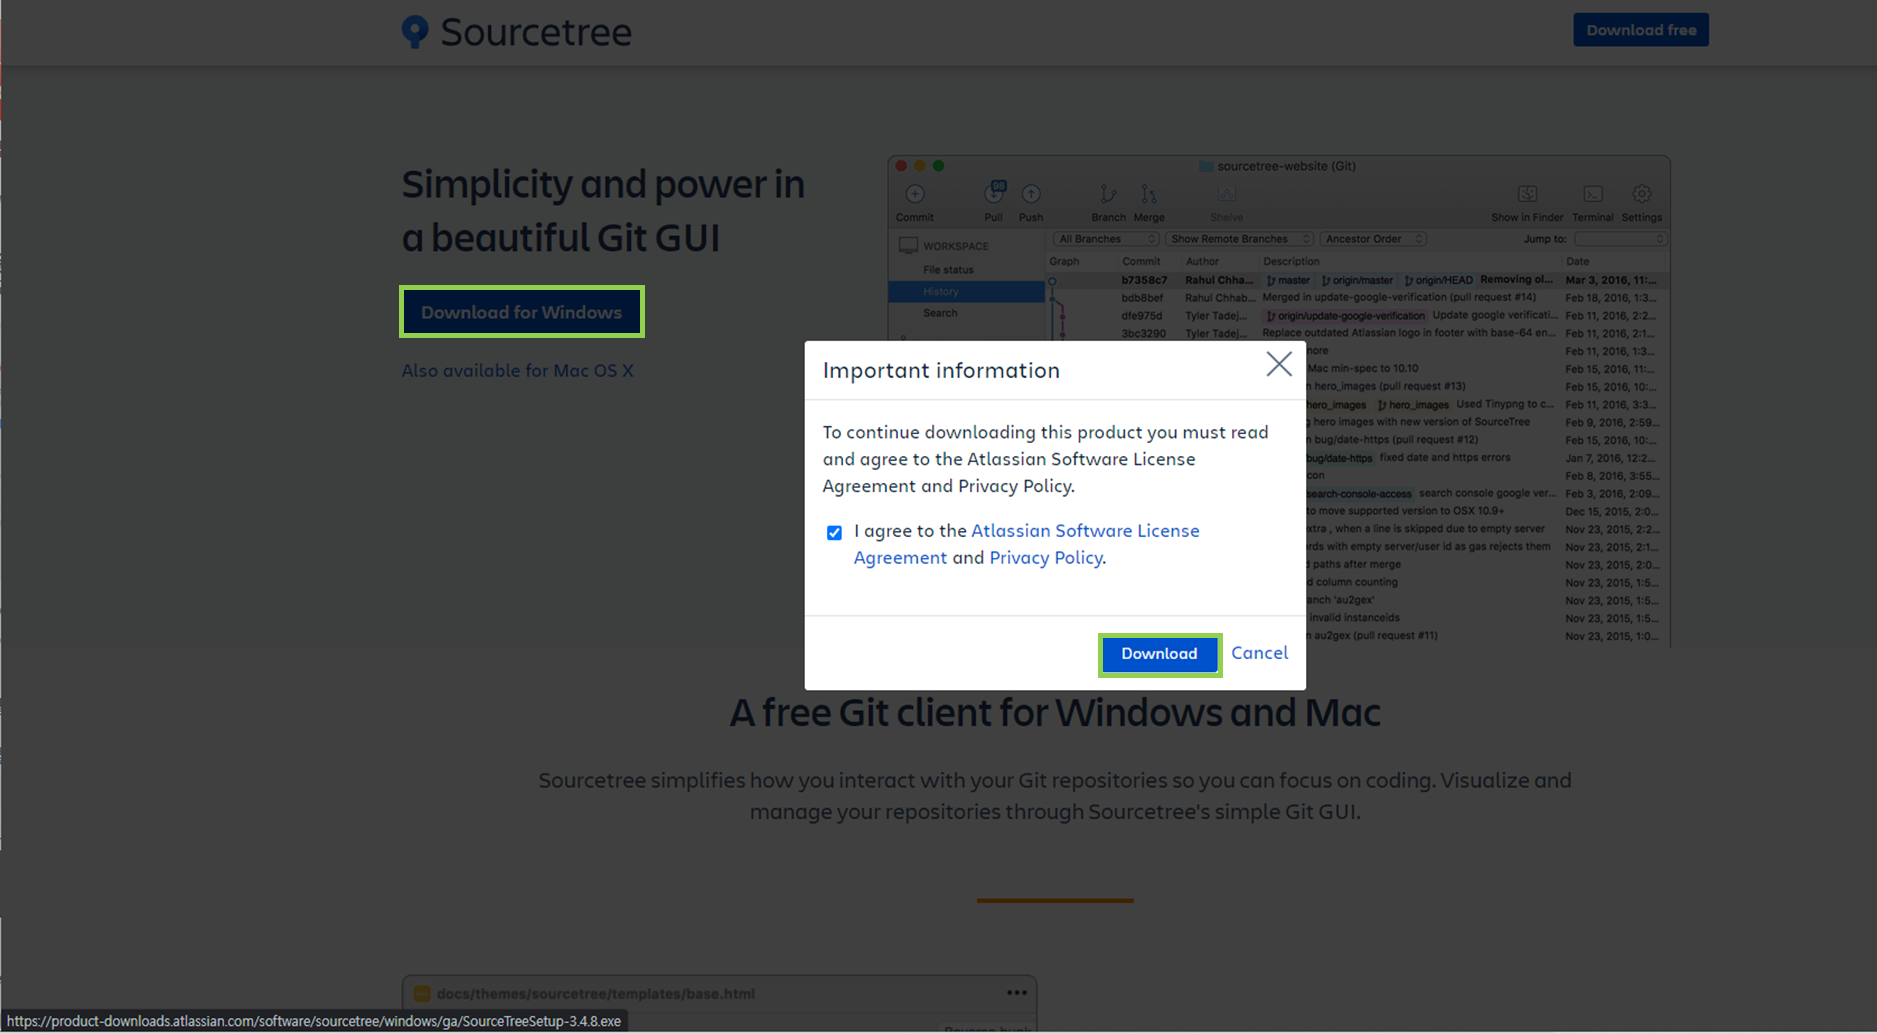Click the Description column header
The height and width of the screenshot is (1034, 1877).
tap(1291, 261)
